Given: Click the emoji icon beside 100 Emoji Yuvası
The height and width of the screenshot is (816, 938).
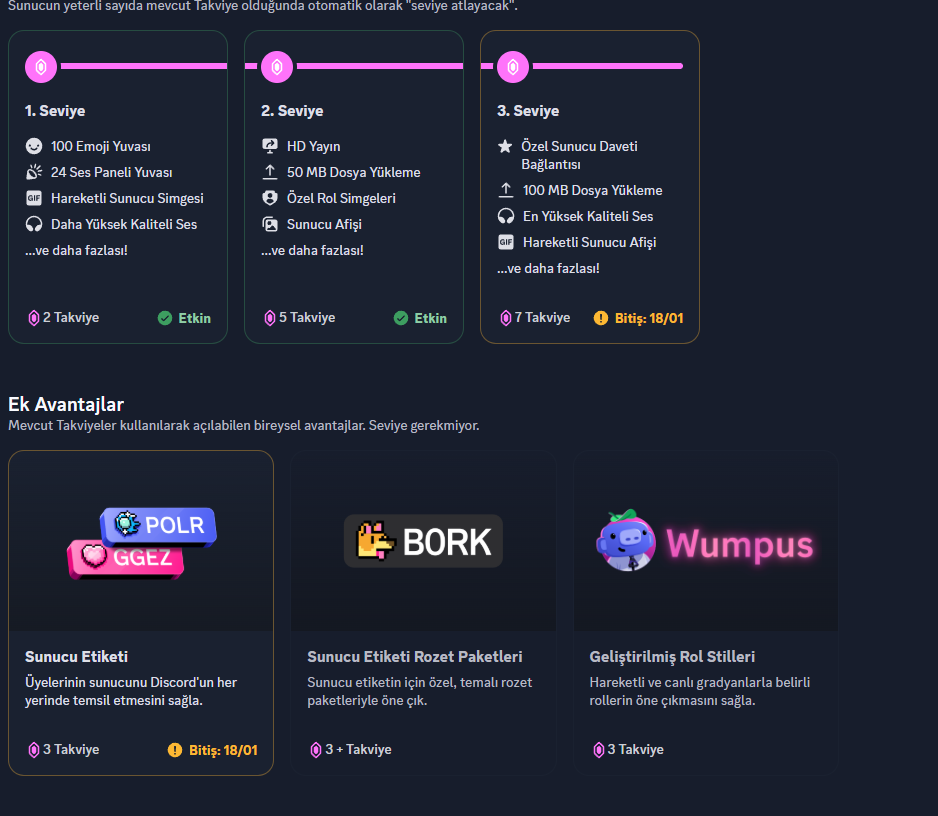Looking at the screenshot, I should pos(34,146).
